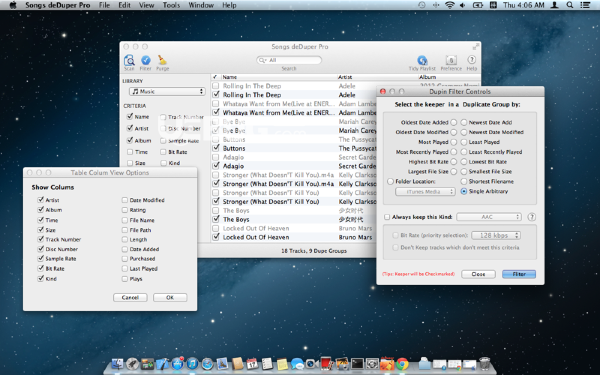The height and width of the screenshot is (375, 600).
Task: Open FaceTime in the dock
Action: tap(312, 364)
